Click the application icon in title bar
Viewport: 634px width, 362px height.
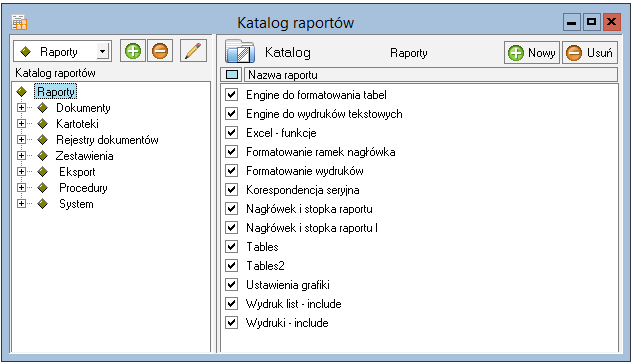(x=19, y=22)
